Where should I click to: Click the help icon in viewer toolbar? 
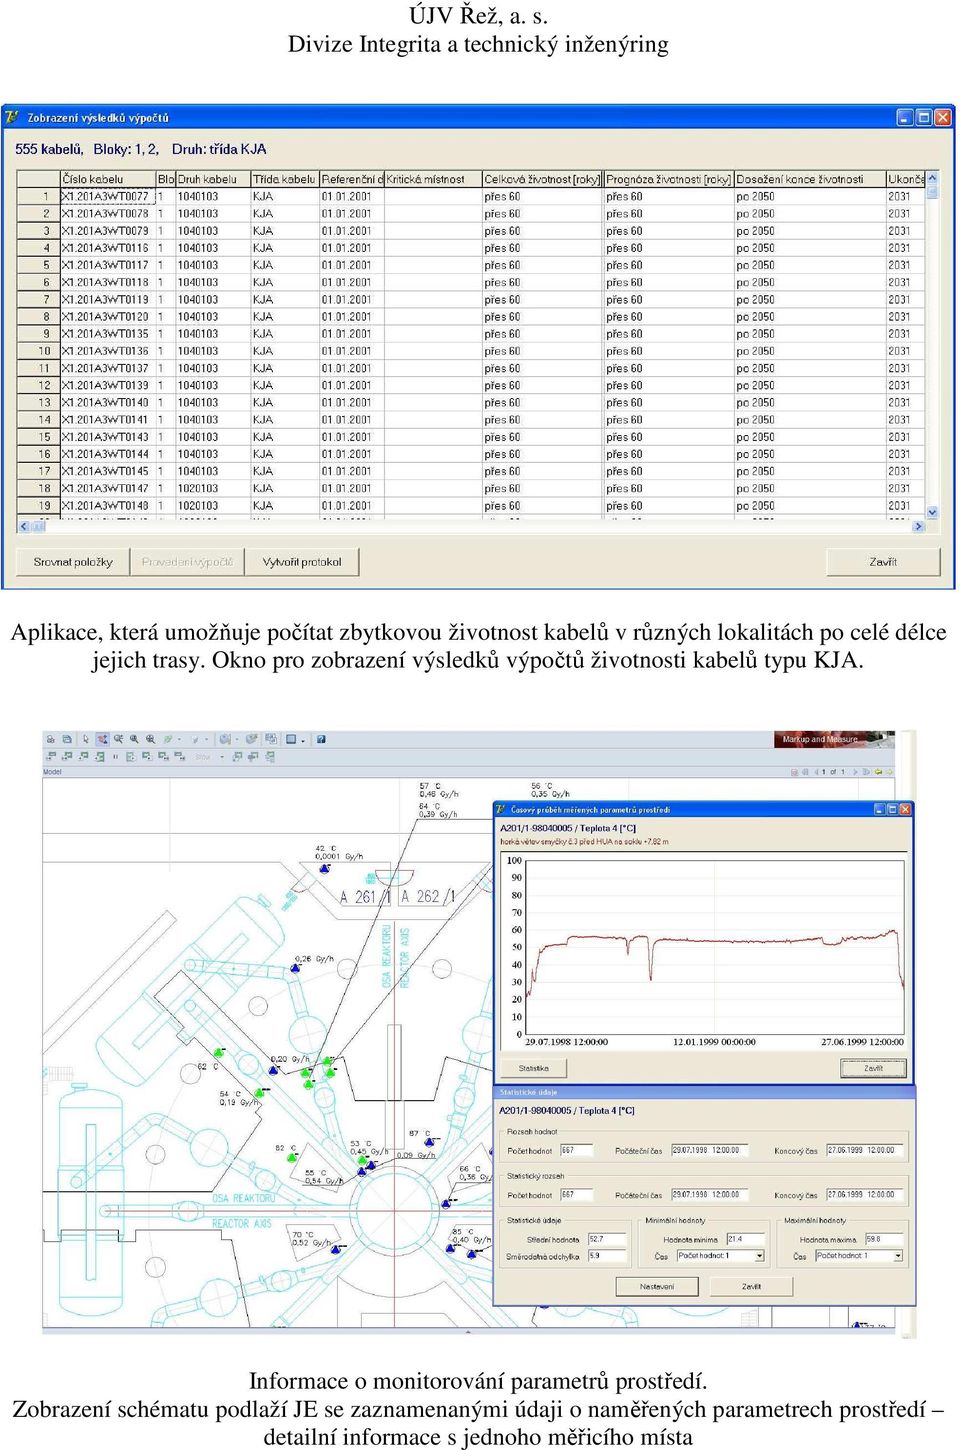[x=321, y=740]
